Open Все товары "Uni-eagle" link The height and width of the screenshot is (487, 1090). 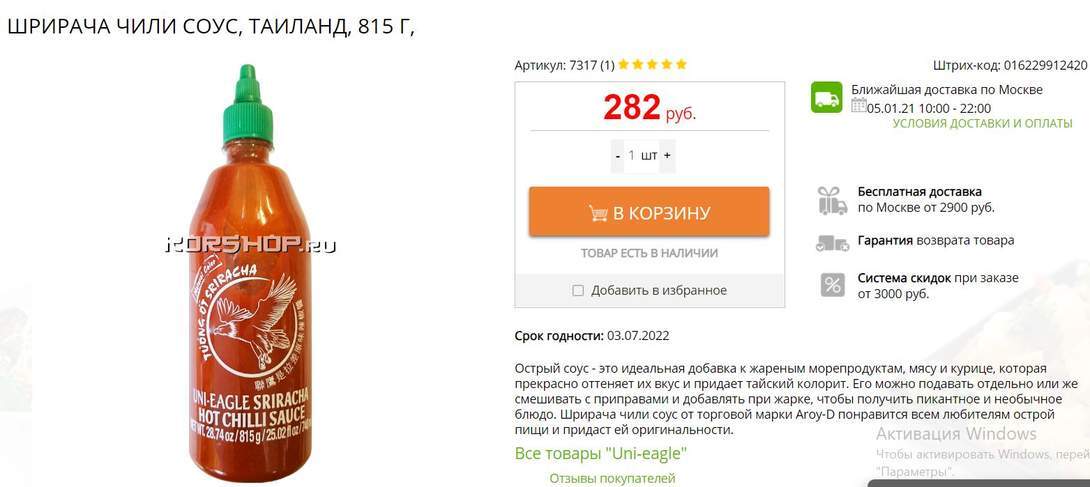click(x=601, y=454)
